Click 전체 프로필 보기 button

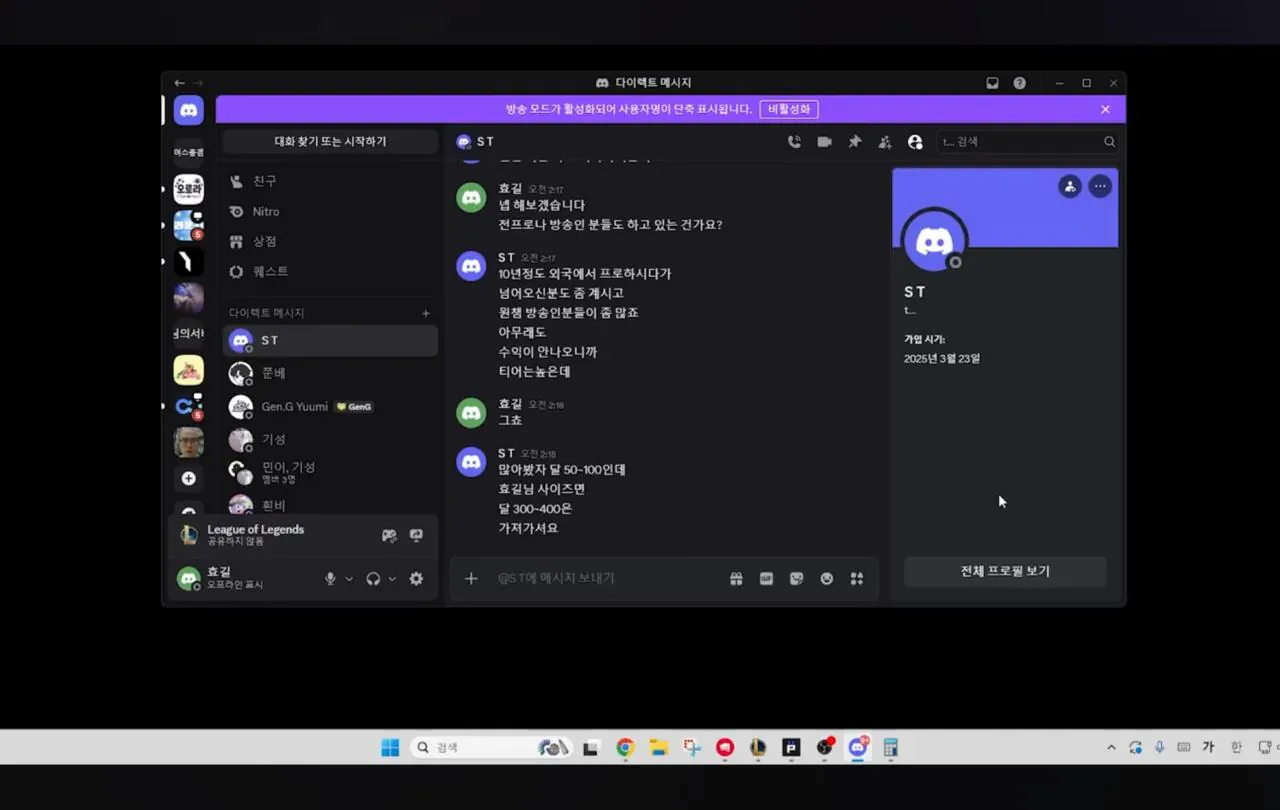(1005, 571)
